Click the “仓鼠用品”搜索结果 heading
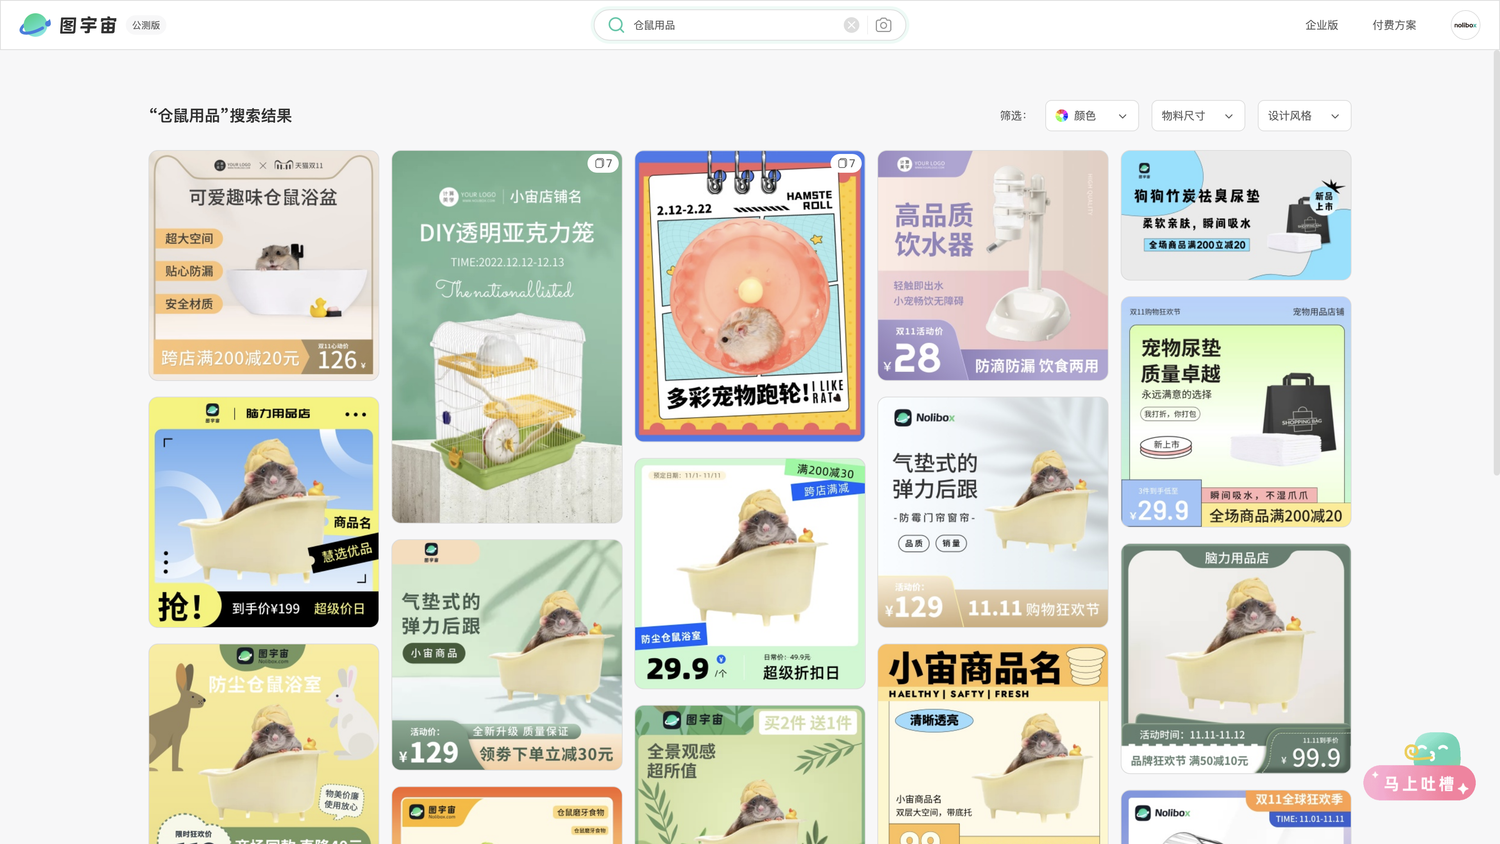1500x844 pixels. (x=221, y=116)
